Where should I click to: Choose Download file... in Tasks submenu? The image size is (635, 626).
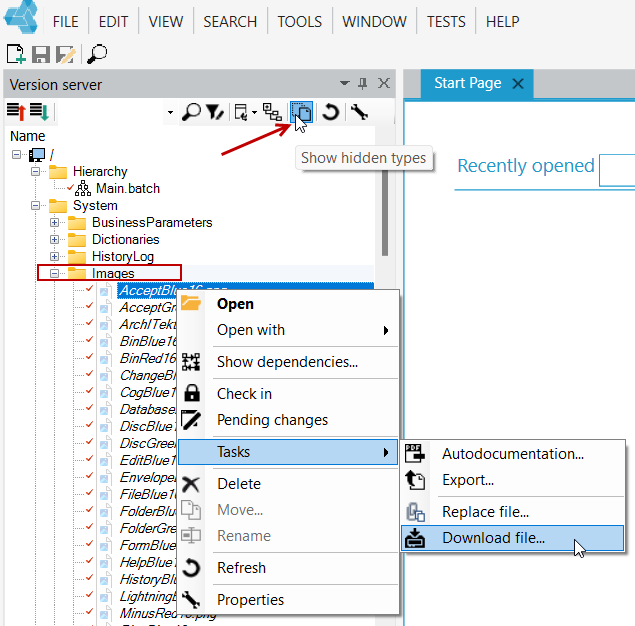point(512,538)
